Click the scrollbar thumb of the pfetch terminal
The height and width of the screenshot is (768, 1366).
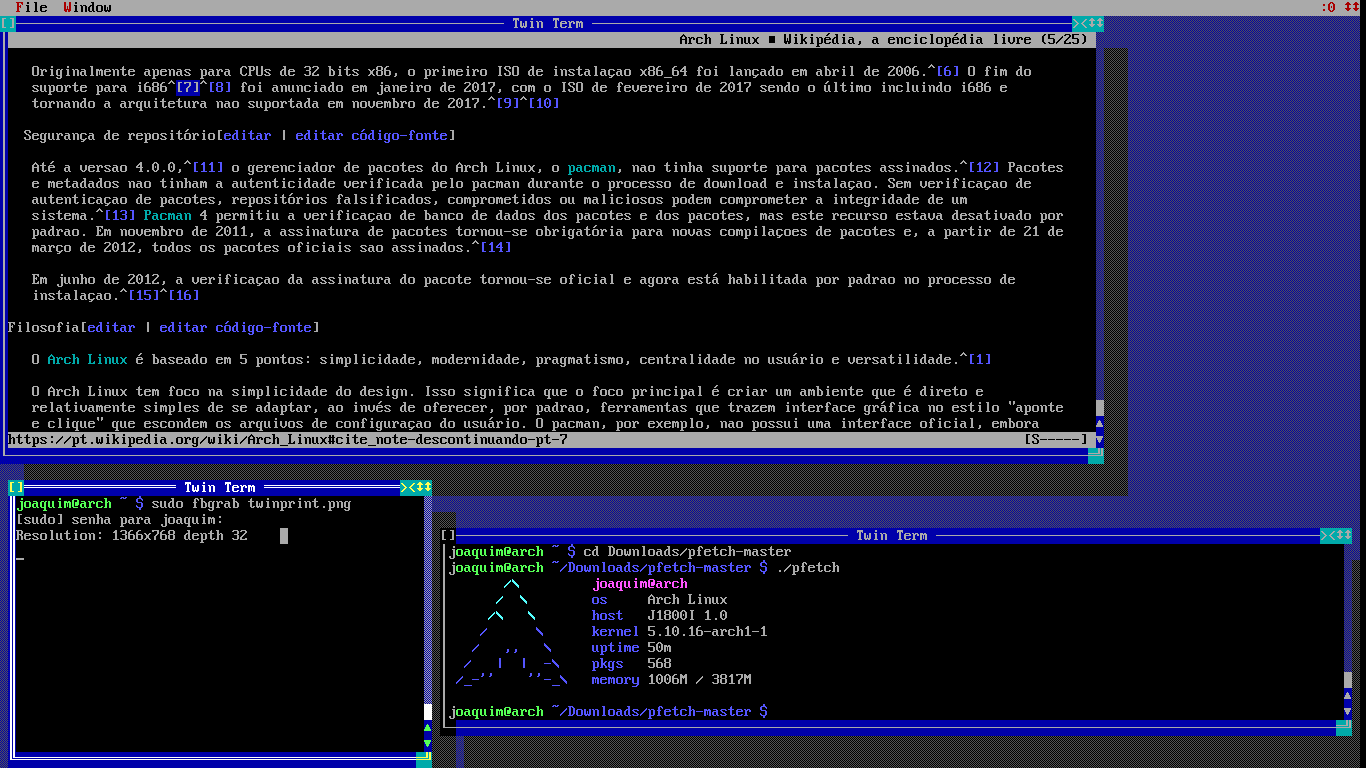point(1348,679)
